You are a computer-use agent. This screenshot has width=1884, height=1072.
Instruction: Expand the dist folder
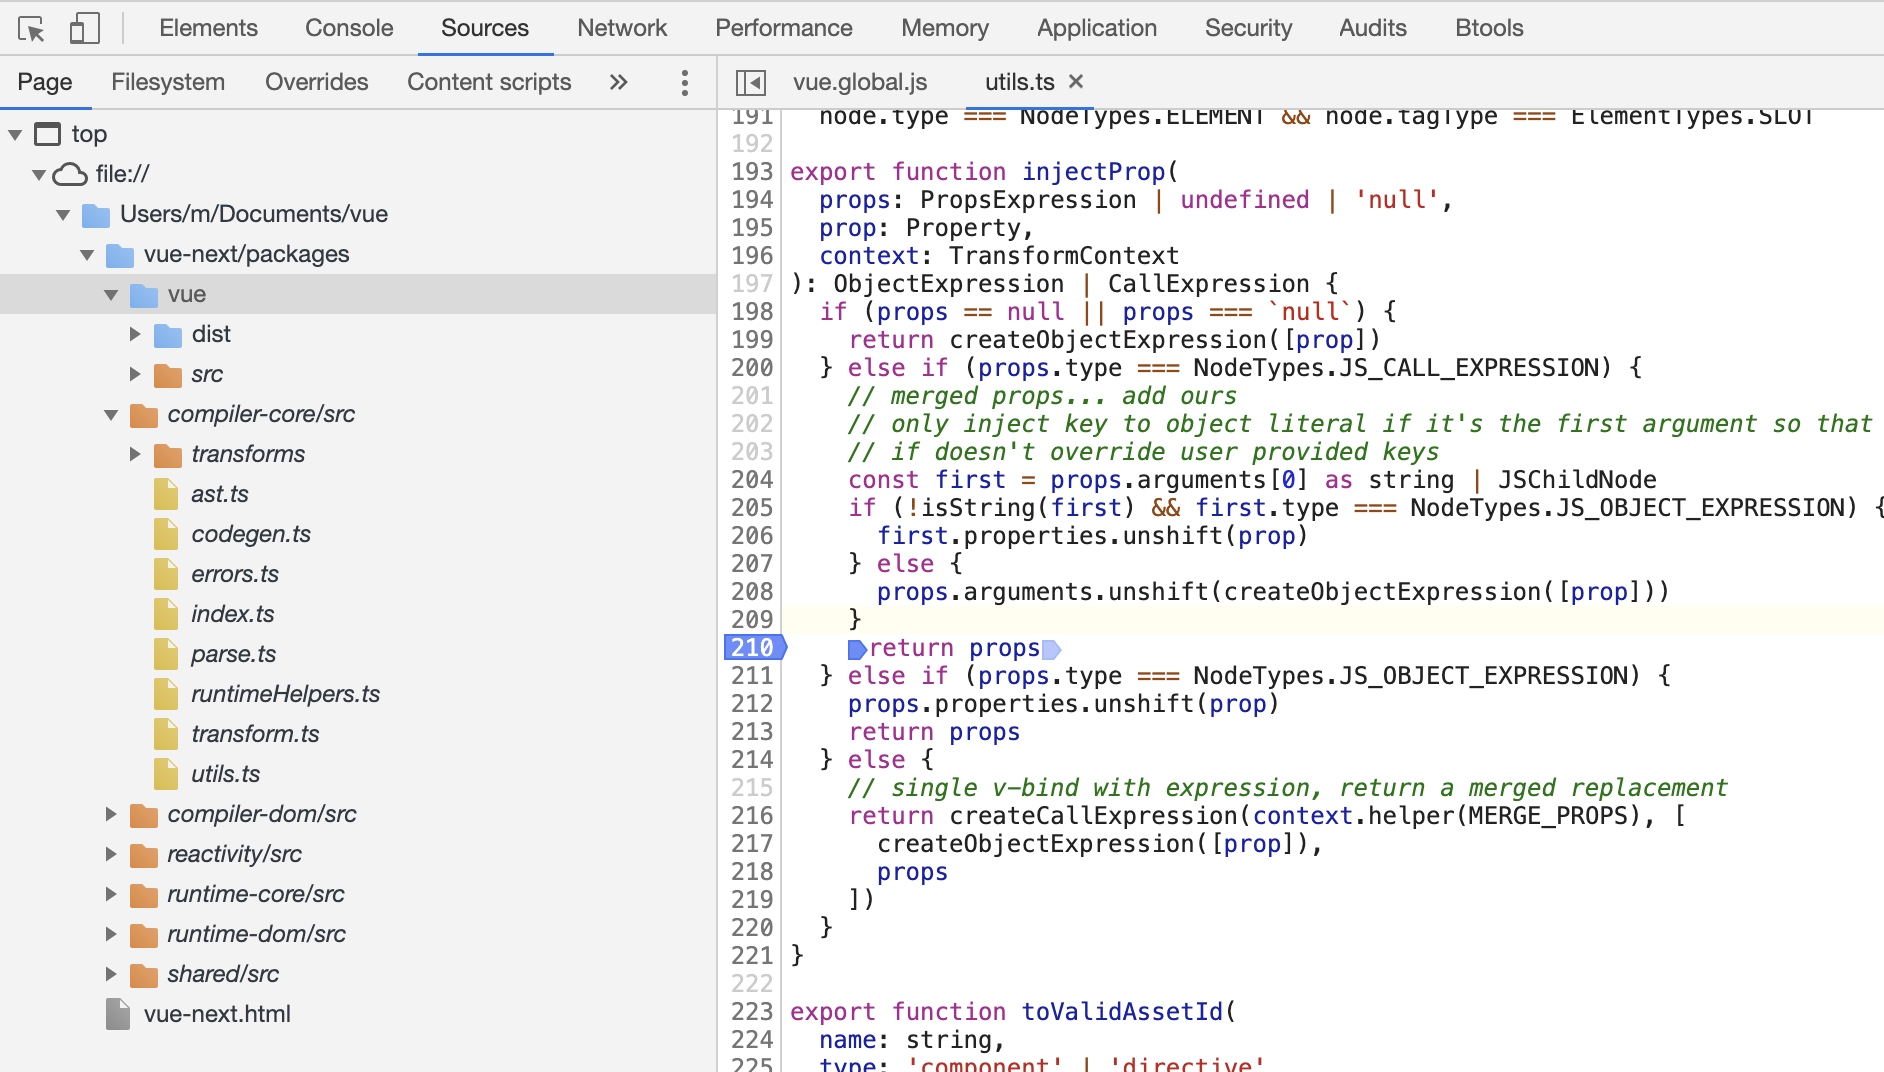coord(135,334)
